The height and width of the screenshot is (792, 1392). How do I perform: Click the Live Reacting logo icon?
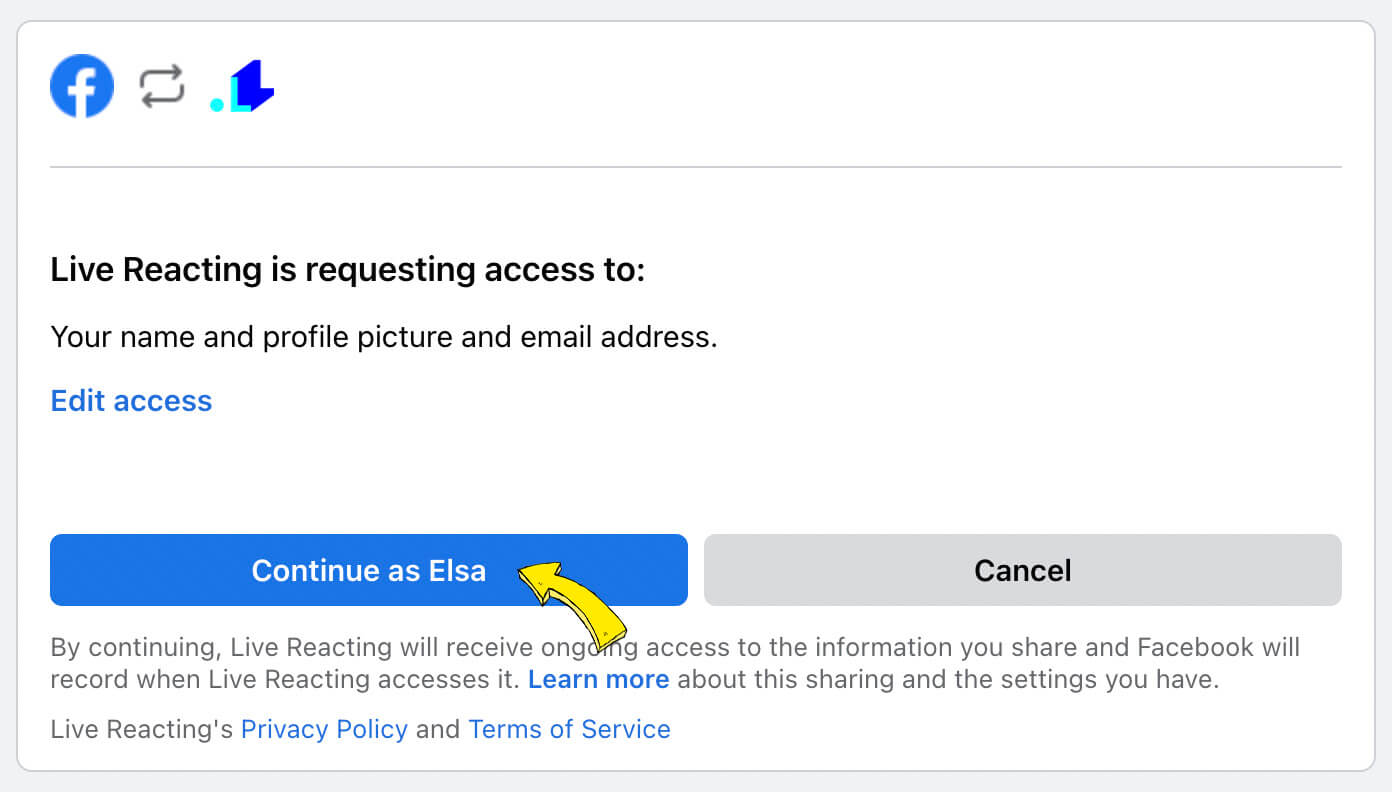242,86
